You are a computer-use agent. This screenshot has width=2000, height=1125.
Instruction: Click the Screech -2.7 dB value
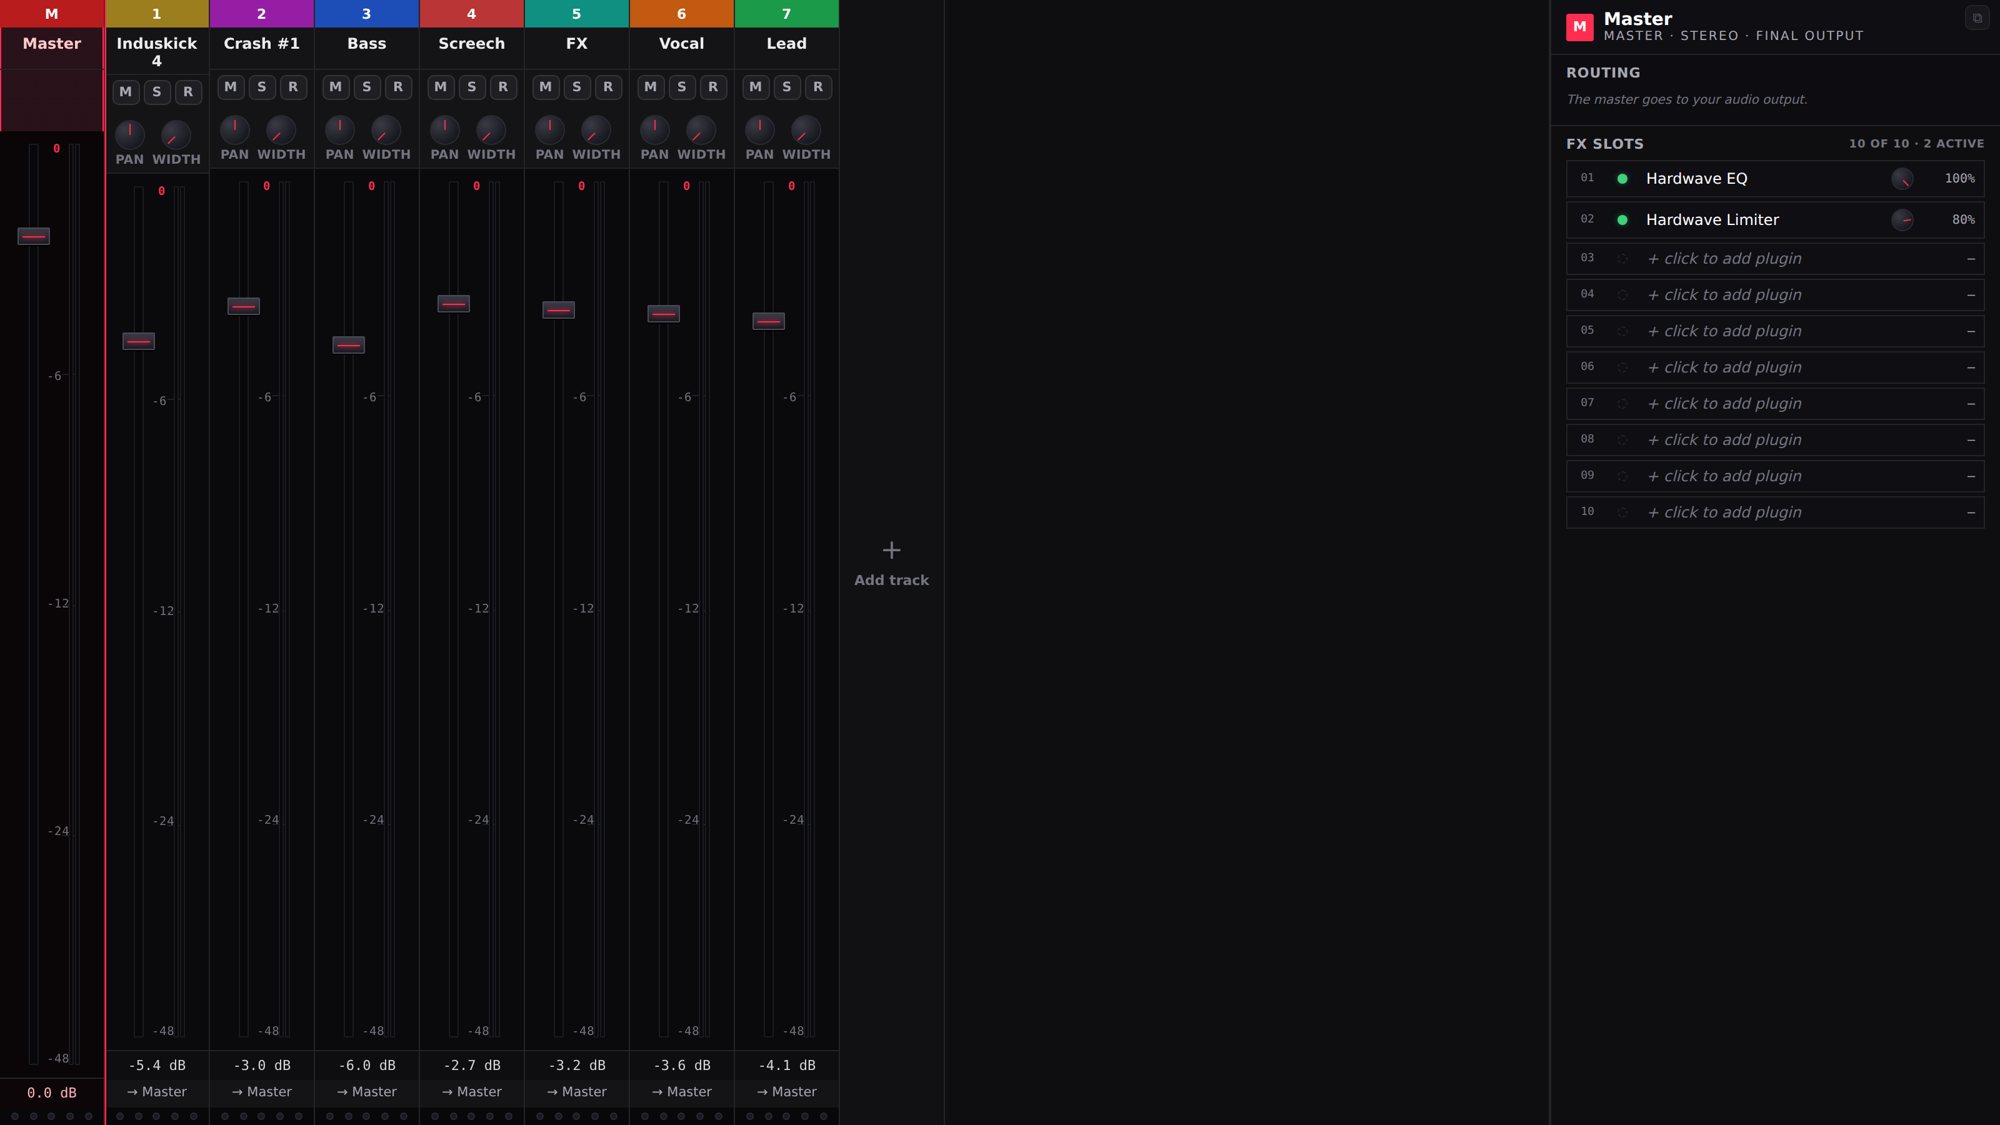[472, 1066]
